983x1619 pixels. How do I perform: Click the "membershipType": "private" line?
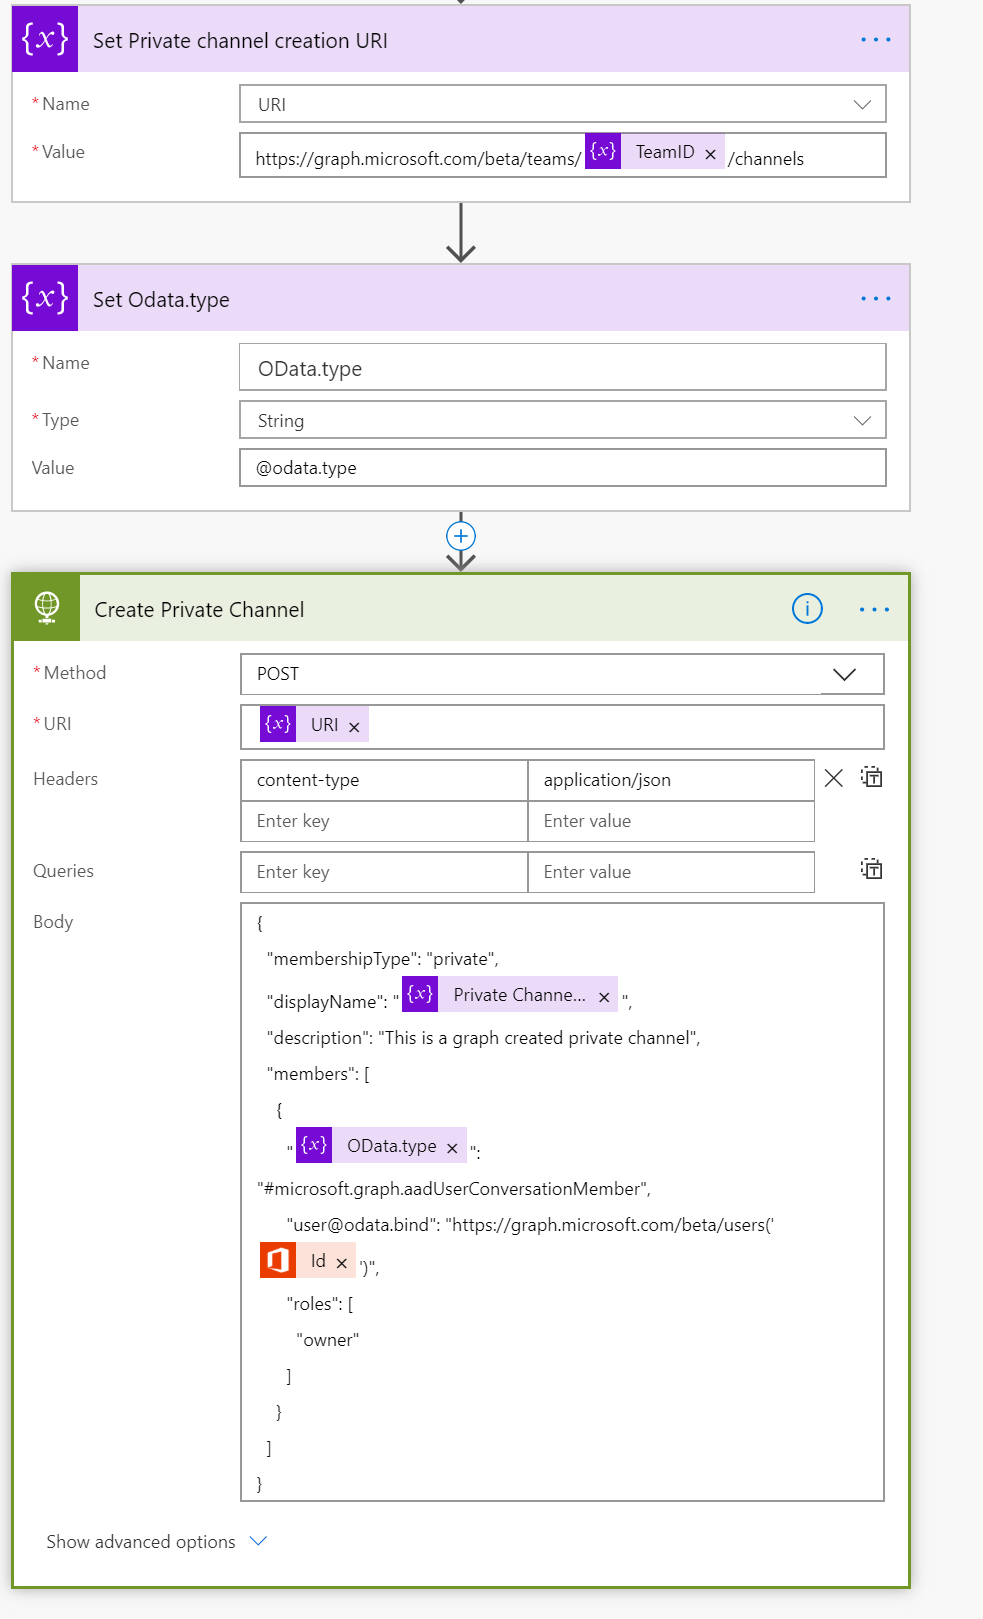tap(383, 959)
